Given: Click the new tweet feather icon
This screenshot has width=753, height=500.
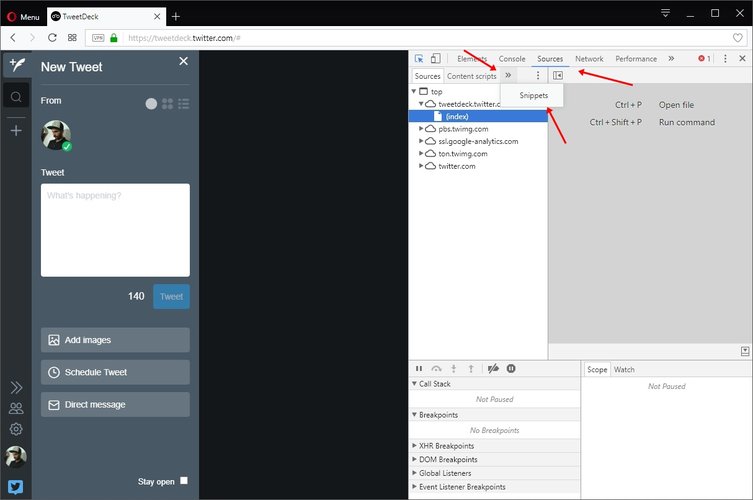Looking at the screenshot, I should click(17, 65).
